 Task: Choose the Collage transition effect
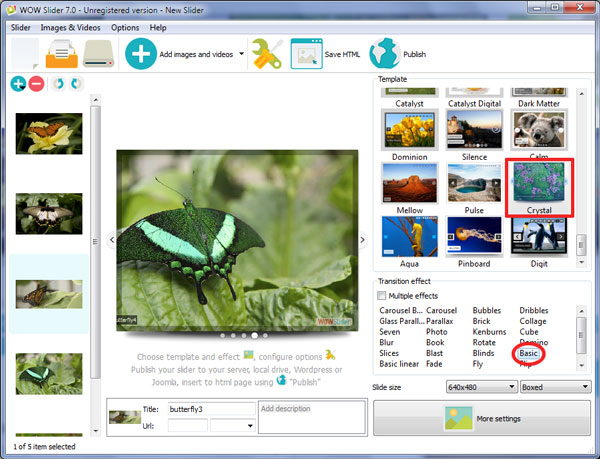(533, 321)
